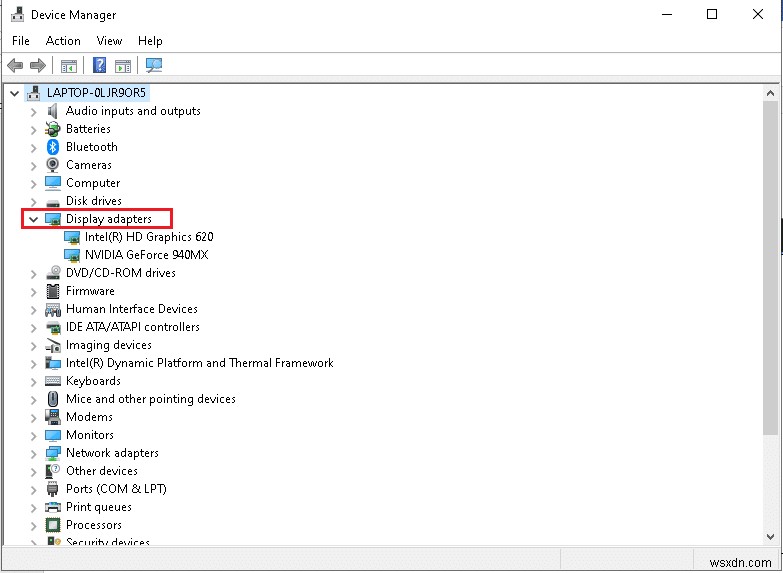Viewport: 783px width, 573px height.
Task: Click the Cameras webcam icon
Action: click(52, 165)
